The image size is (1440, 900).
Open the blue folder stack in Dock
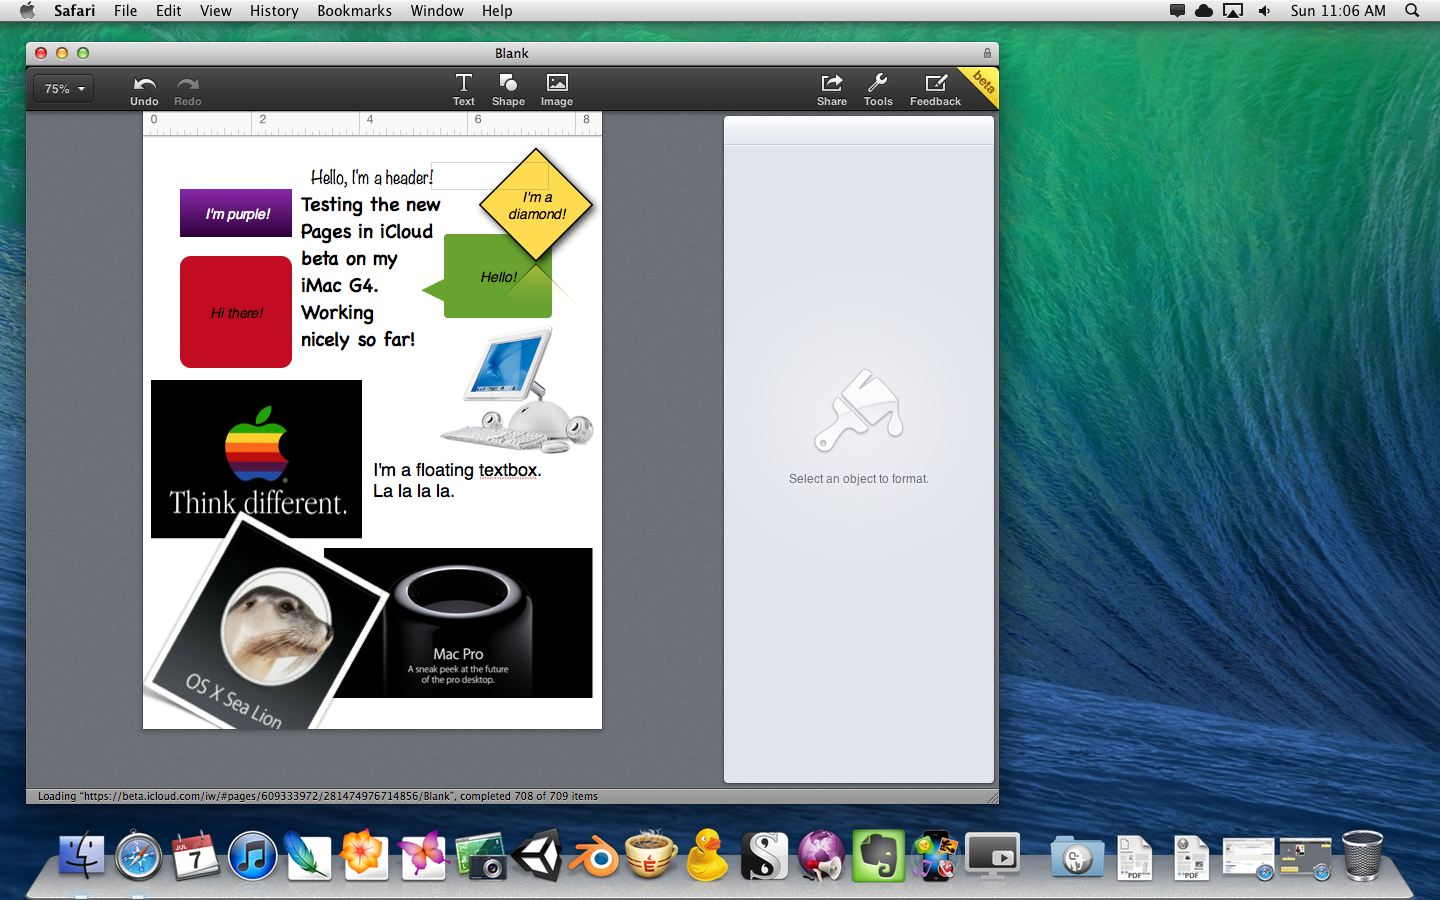pos(1077,856)
